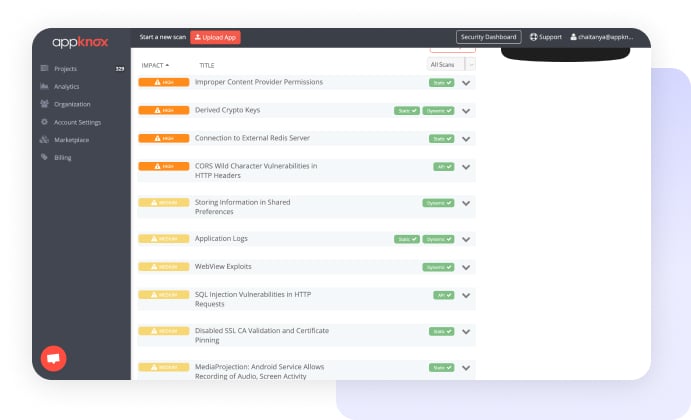691x420 pixels.
Task: Click API tag on CORS Wild Character
Action: (x=444, y=167)
